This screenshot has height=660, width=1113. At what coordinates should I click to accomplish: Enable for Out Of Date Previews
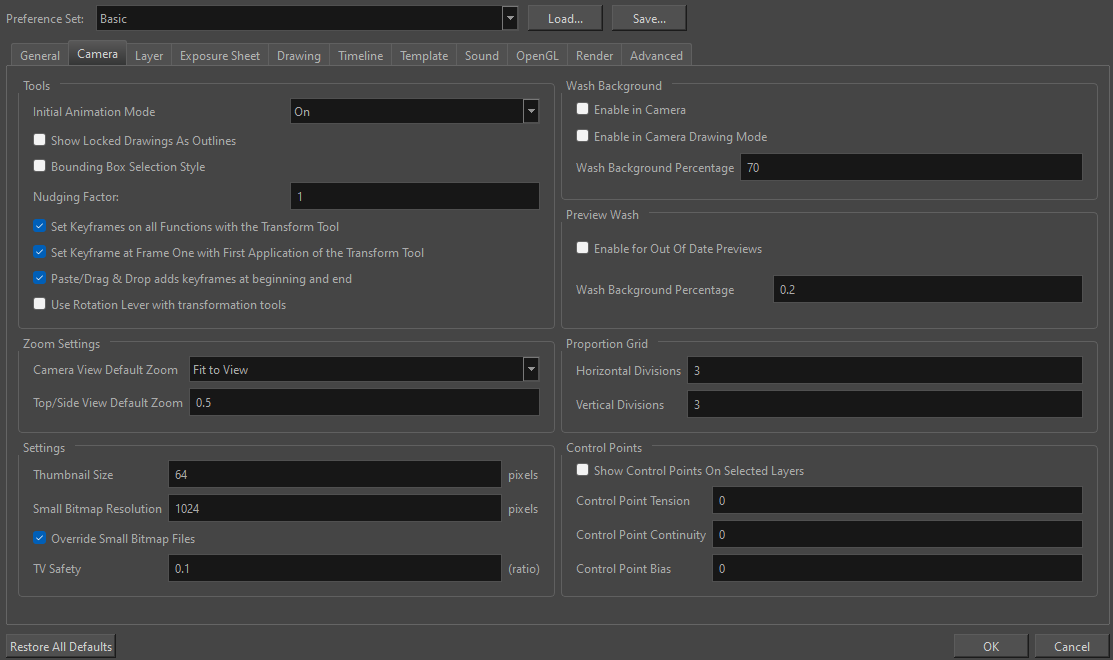pos(583,248)
